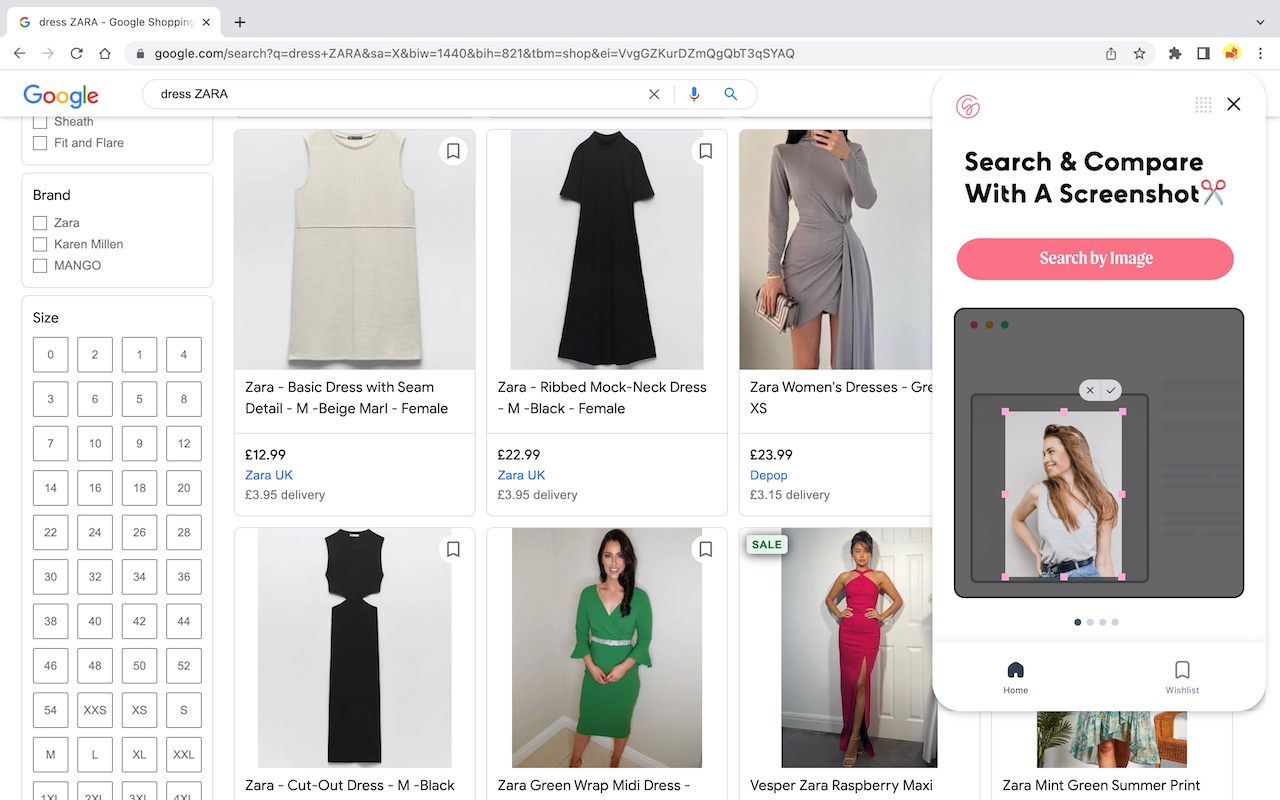This screenshot has height=800, width=1280.
Task: Start voice search with the microphone
Action: tap(694, 94)
